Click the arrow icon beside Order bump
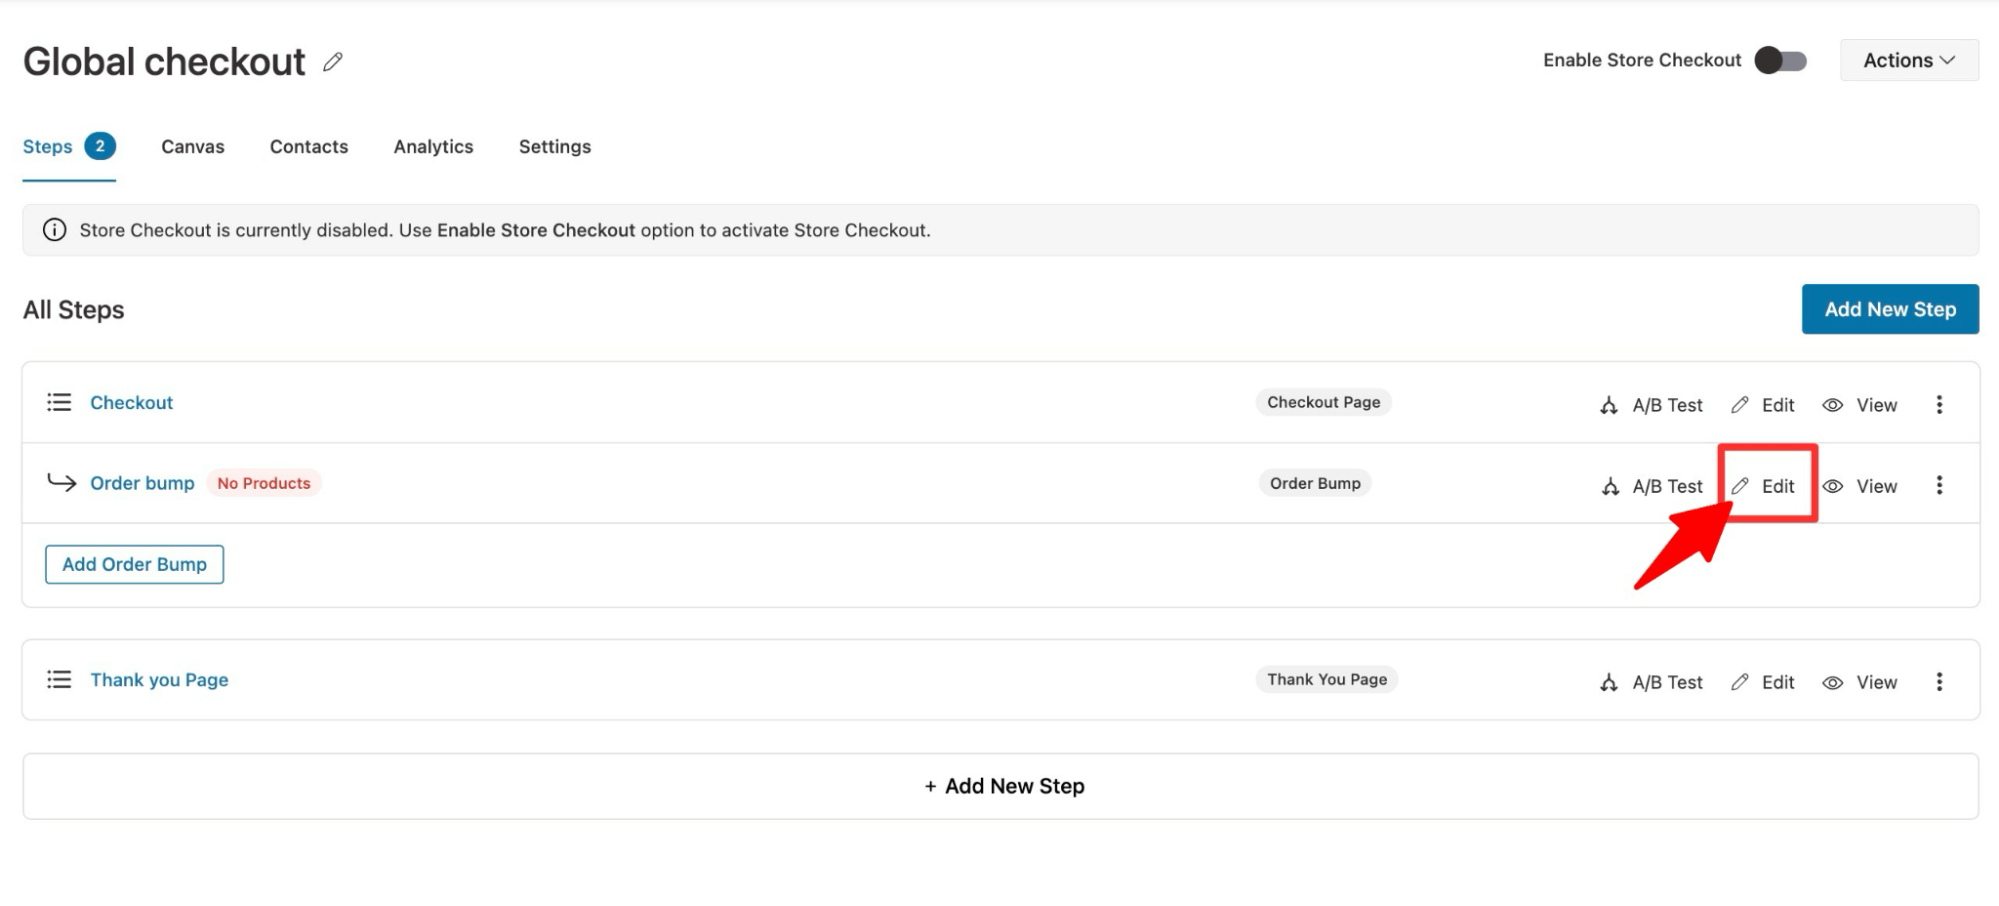Viewport: 1999px width, 906px height. tap(62, 483)
